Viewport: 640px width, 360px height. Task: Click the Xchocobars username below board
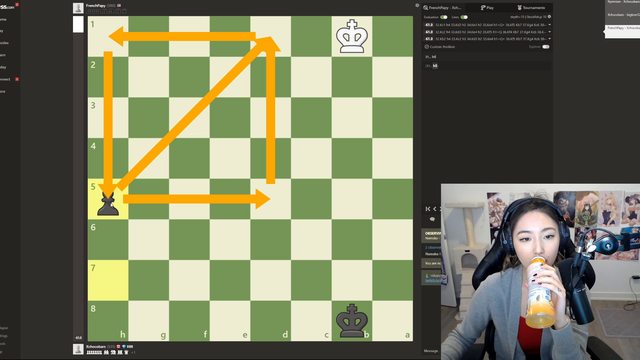pyautogui.click(x=96, y=347)
